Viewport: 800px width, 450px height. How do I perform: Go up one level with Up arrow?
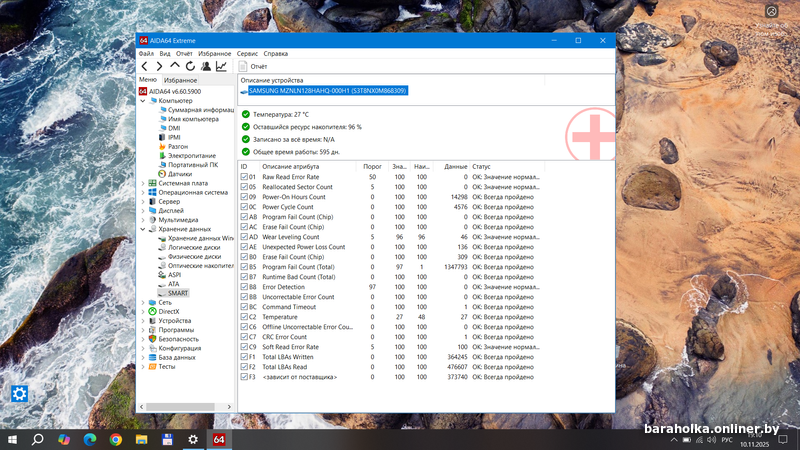pyautogui.click(x=175, y=66)
